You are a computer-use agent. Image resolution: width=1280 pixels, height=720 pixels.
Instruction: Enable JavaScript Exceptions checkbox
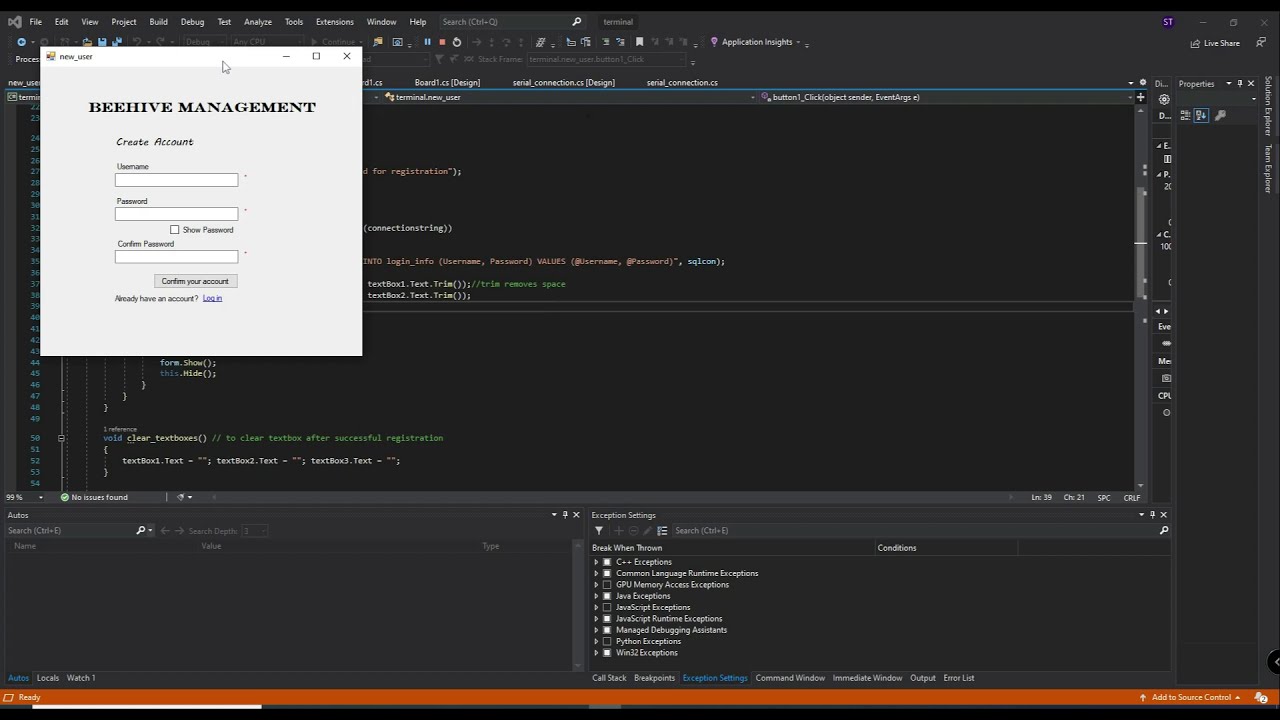(607, 608)
